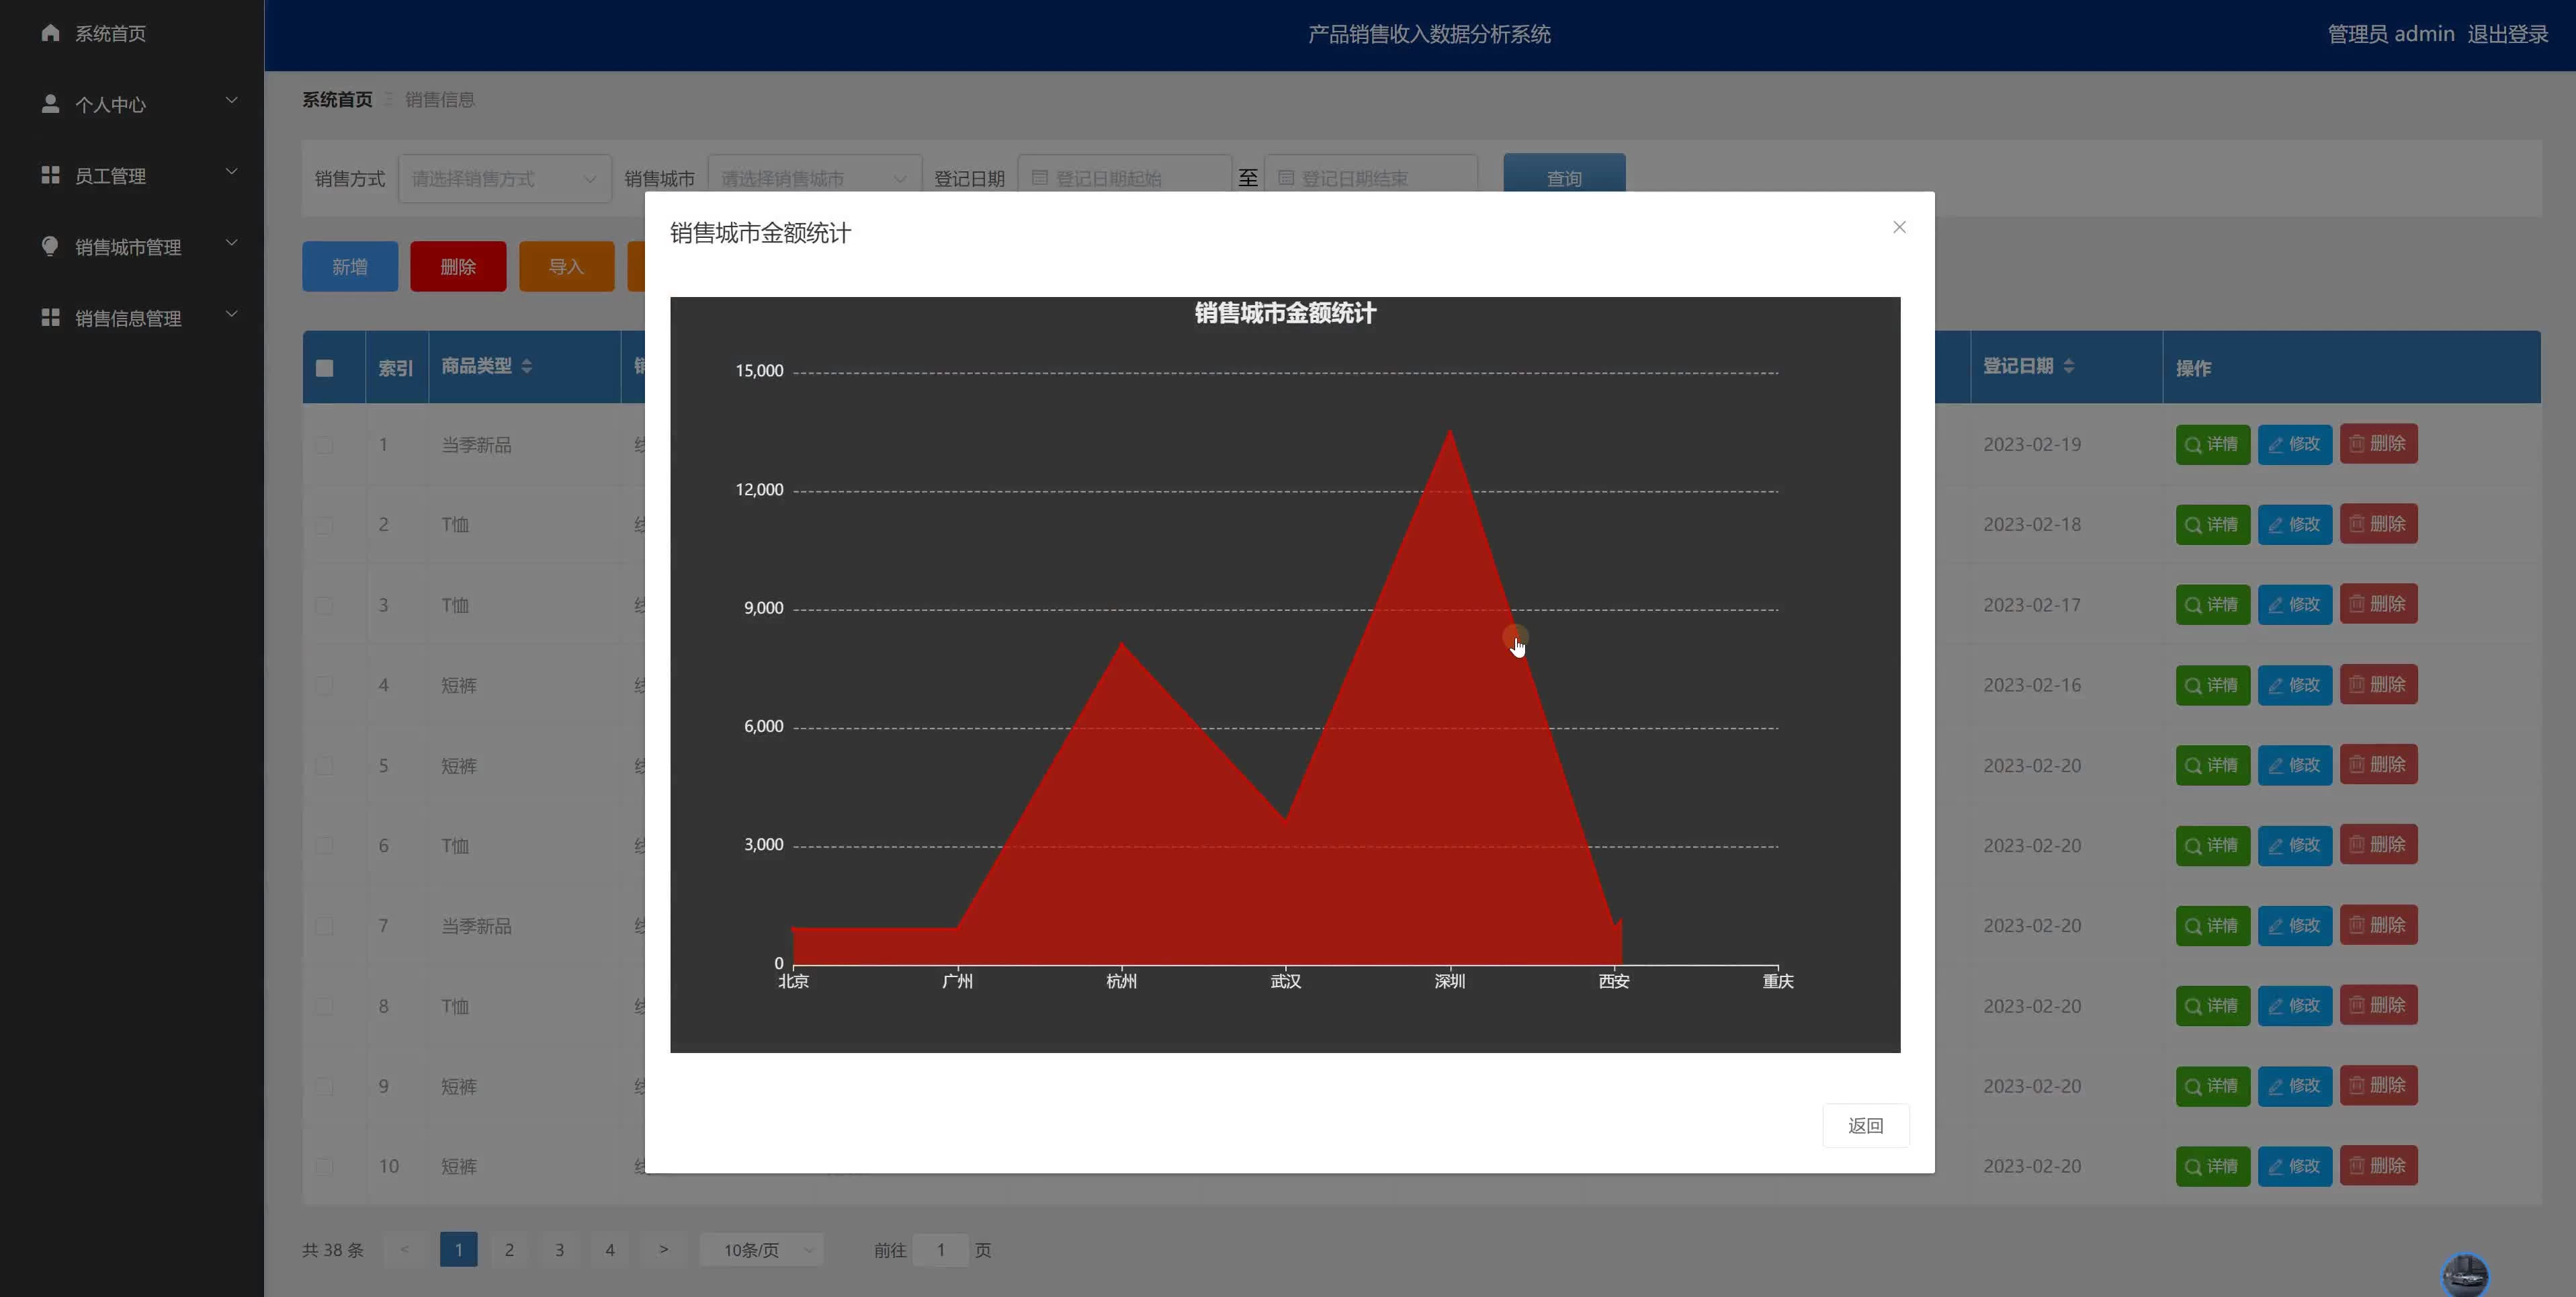Image resolution: width=2576 pixels, height=1297 pixels.
Task: Click the home icon beside 系统首页
Action: click(x=50, y=33)
